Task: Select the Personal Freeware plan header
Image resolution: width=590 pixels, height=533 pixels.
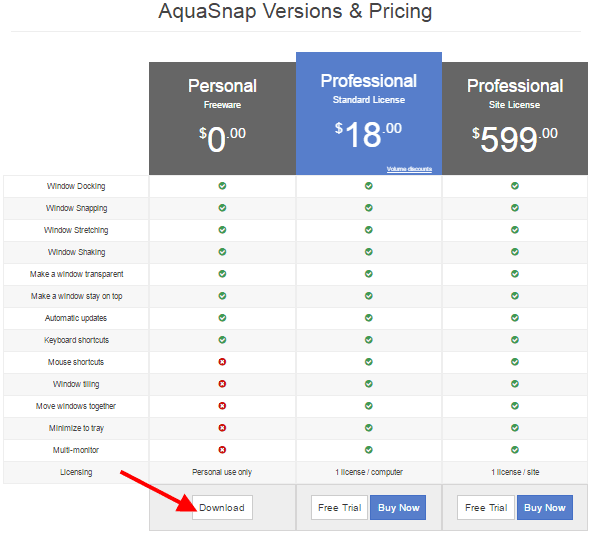Action: coord(222,118)
